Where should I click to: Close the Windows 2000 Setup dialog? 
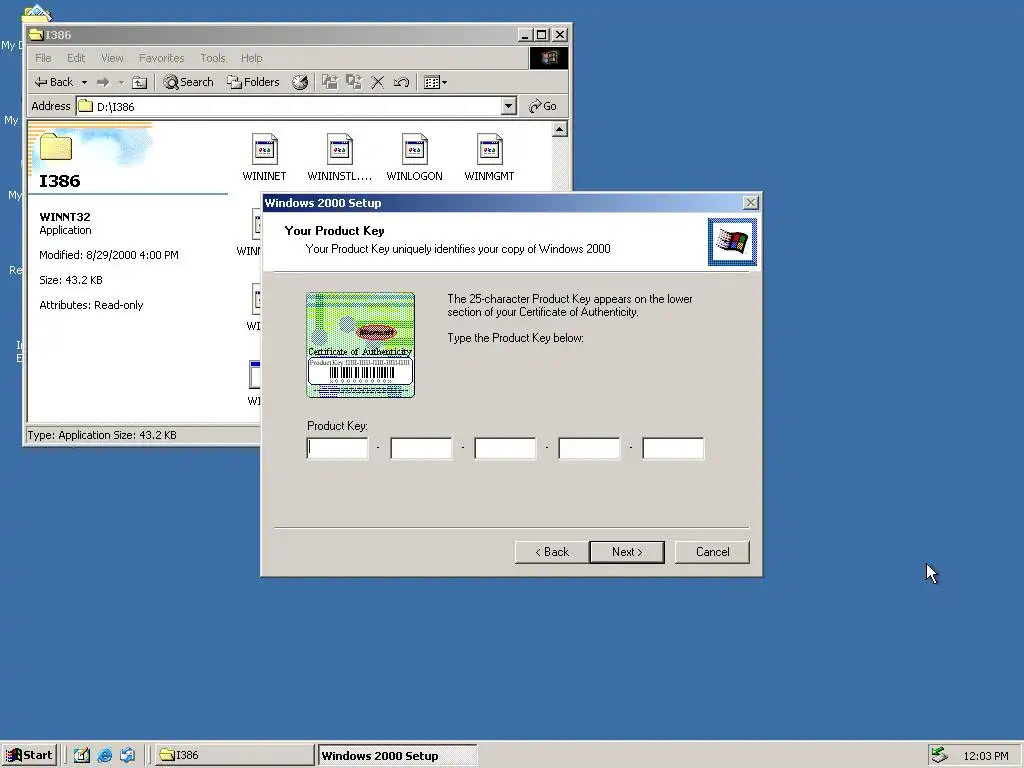click(x=751, y=203)
